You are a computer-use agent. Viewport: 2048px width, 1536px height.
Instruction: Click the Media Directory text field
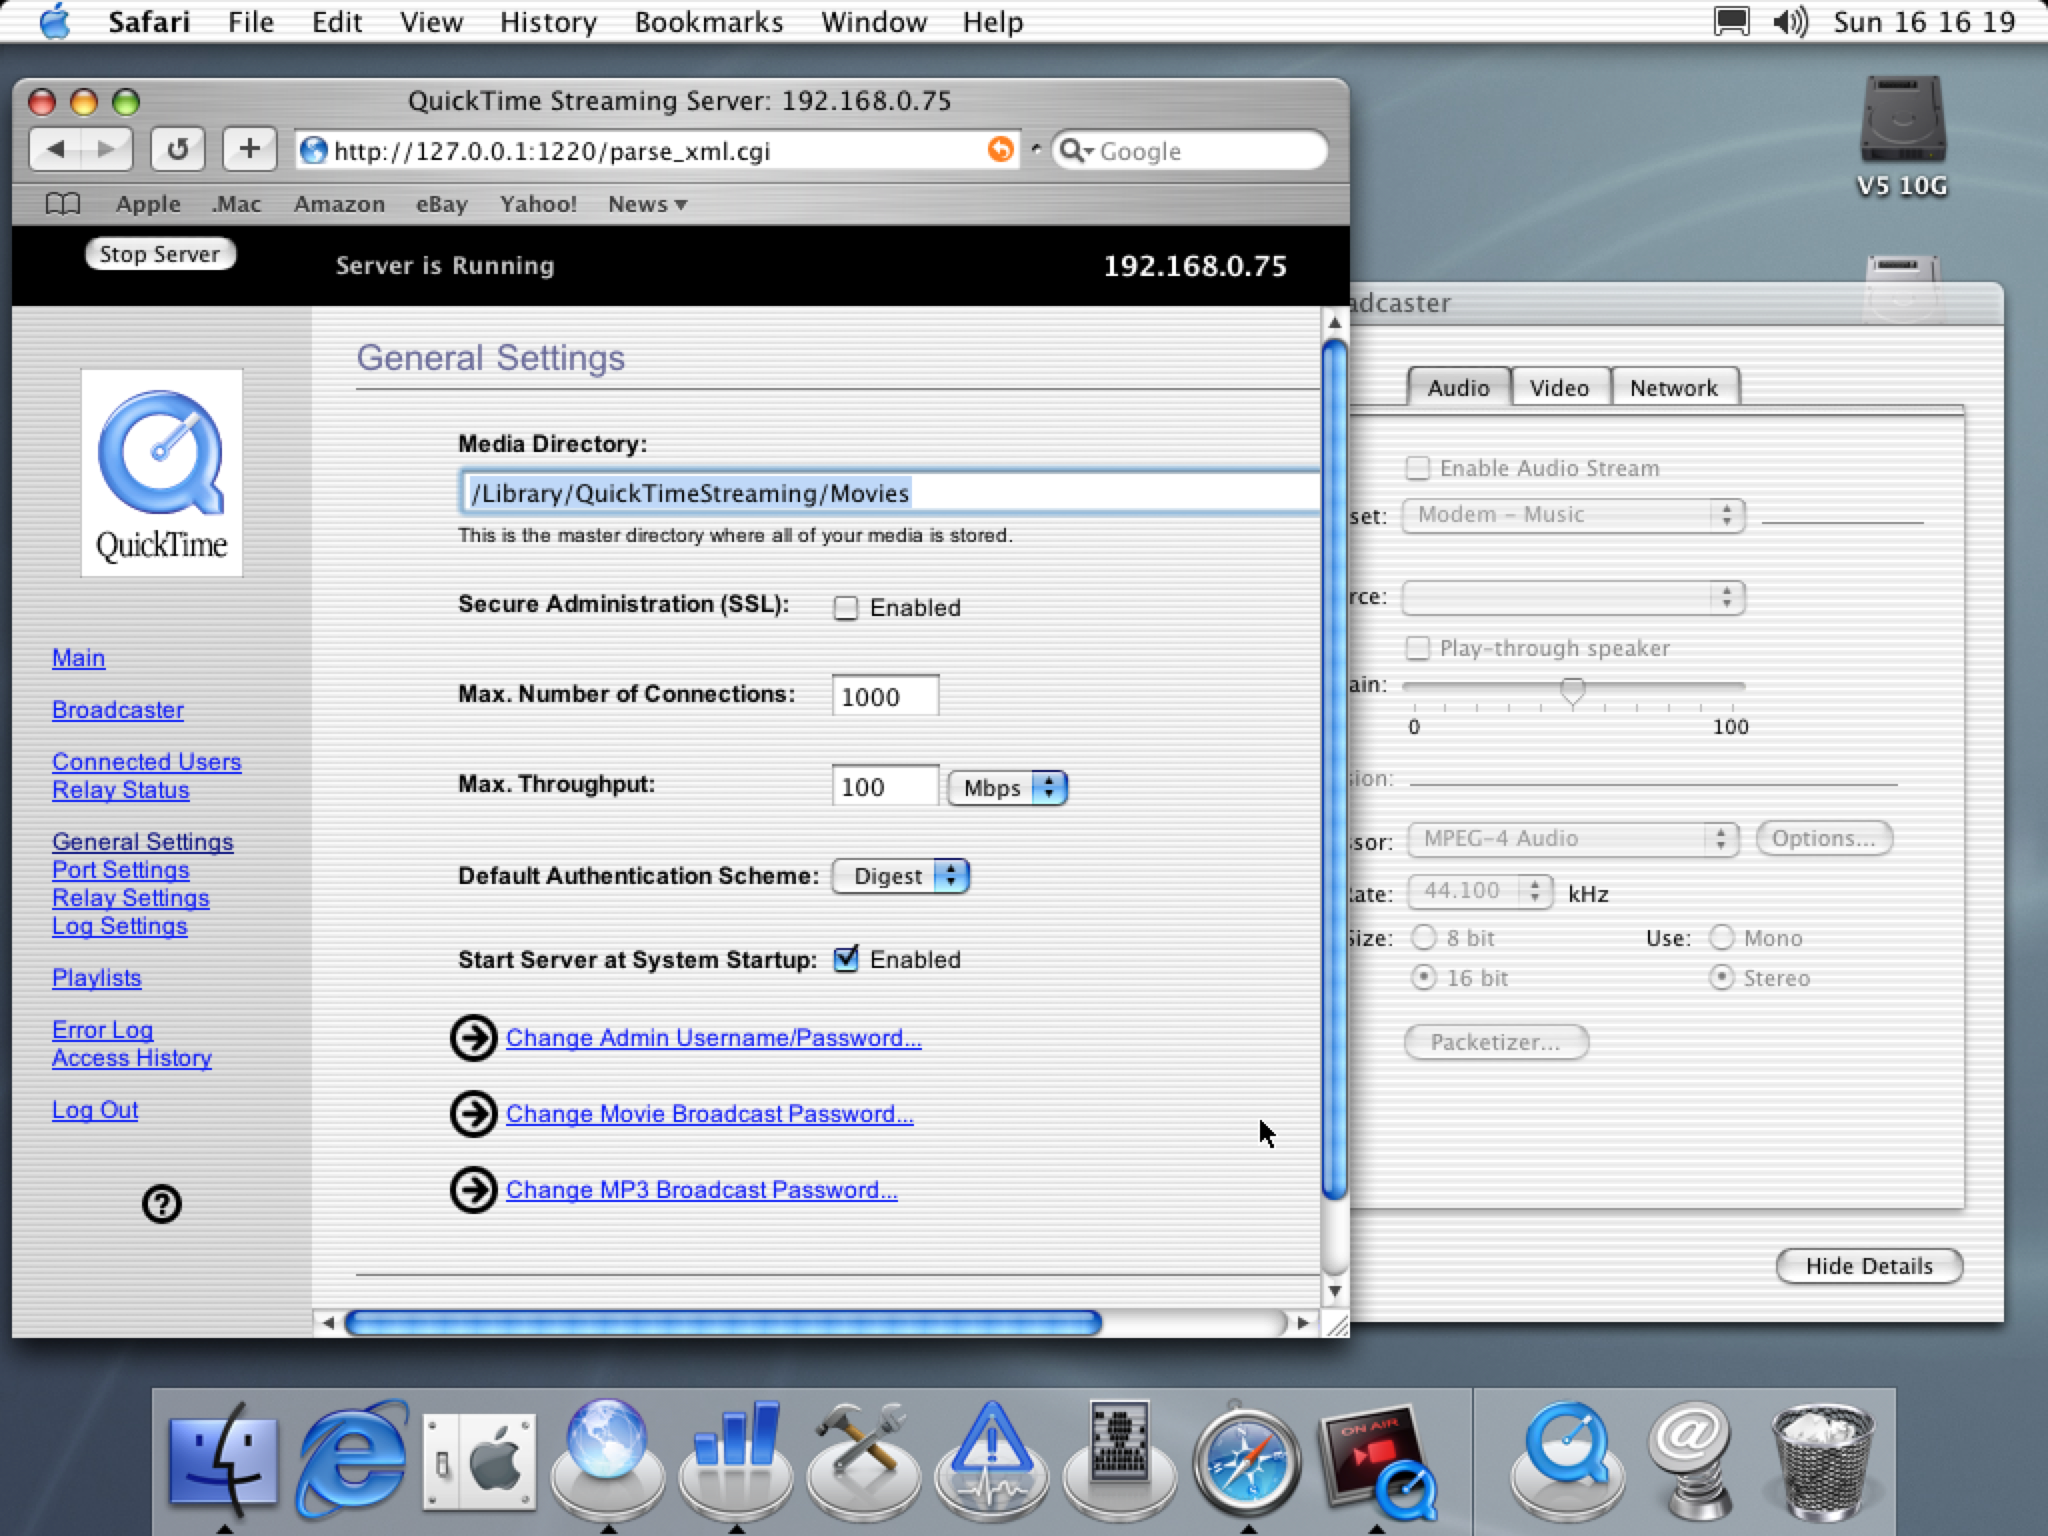[x=890, y=493]
